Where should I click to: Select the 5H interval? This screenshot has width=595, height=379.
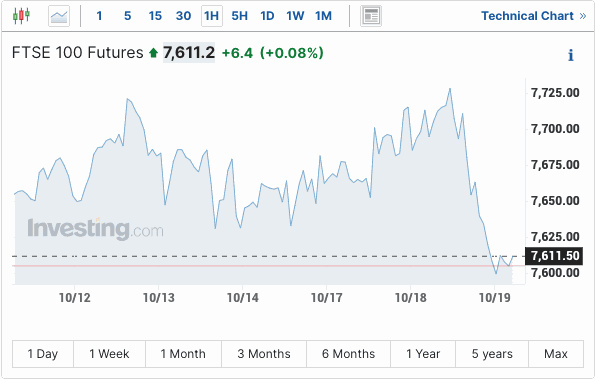click(240, 16)
